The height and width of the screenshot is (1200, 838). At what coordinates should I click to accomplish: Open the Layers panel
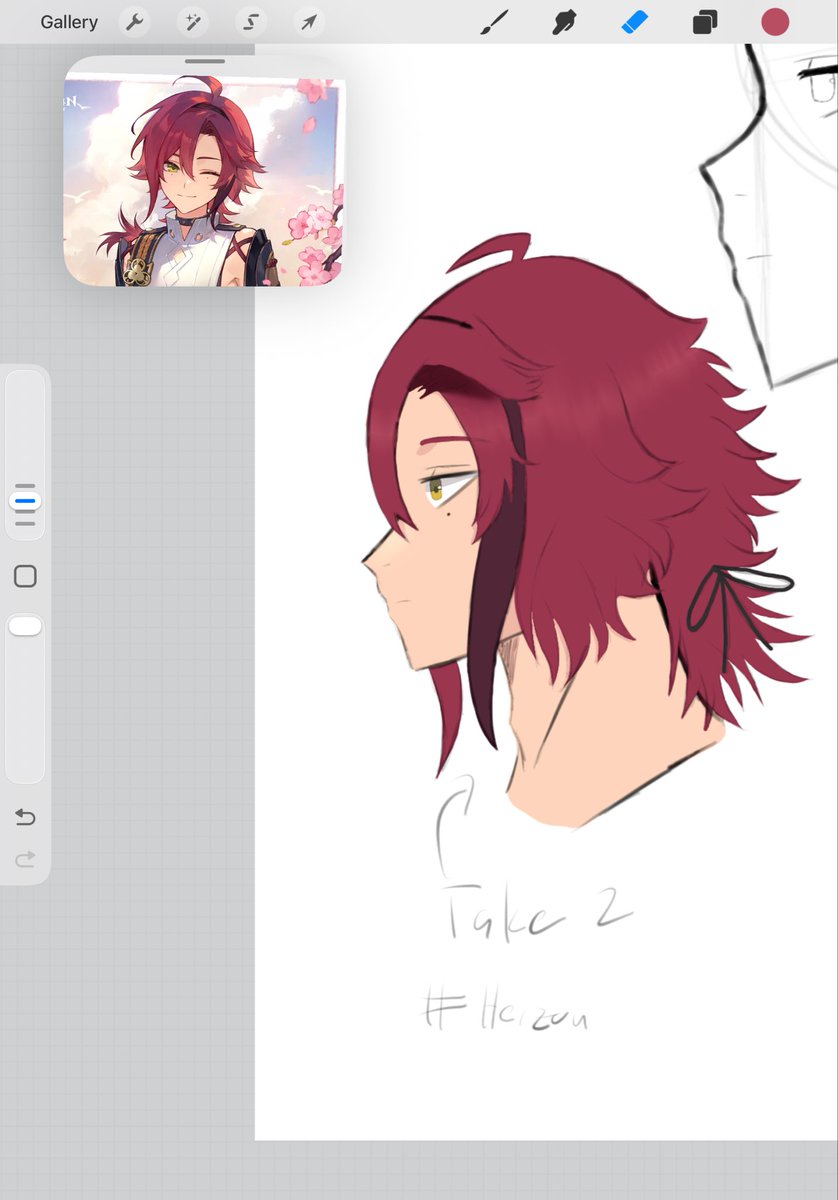point(705,22)
